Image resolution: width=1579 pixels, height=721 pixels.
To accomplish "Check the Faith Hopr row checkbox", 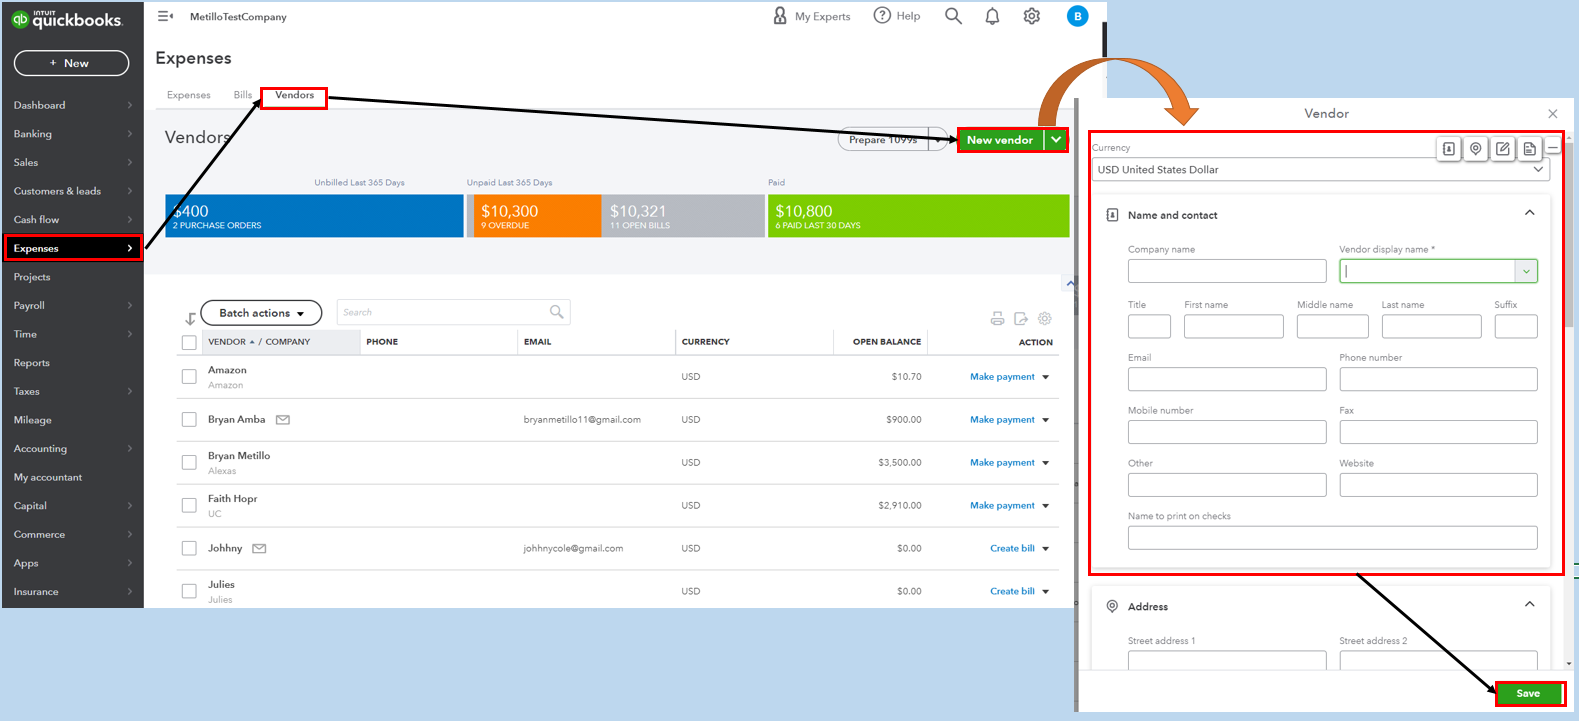I will pyautogui.click(x=189, y=505).
